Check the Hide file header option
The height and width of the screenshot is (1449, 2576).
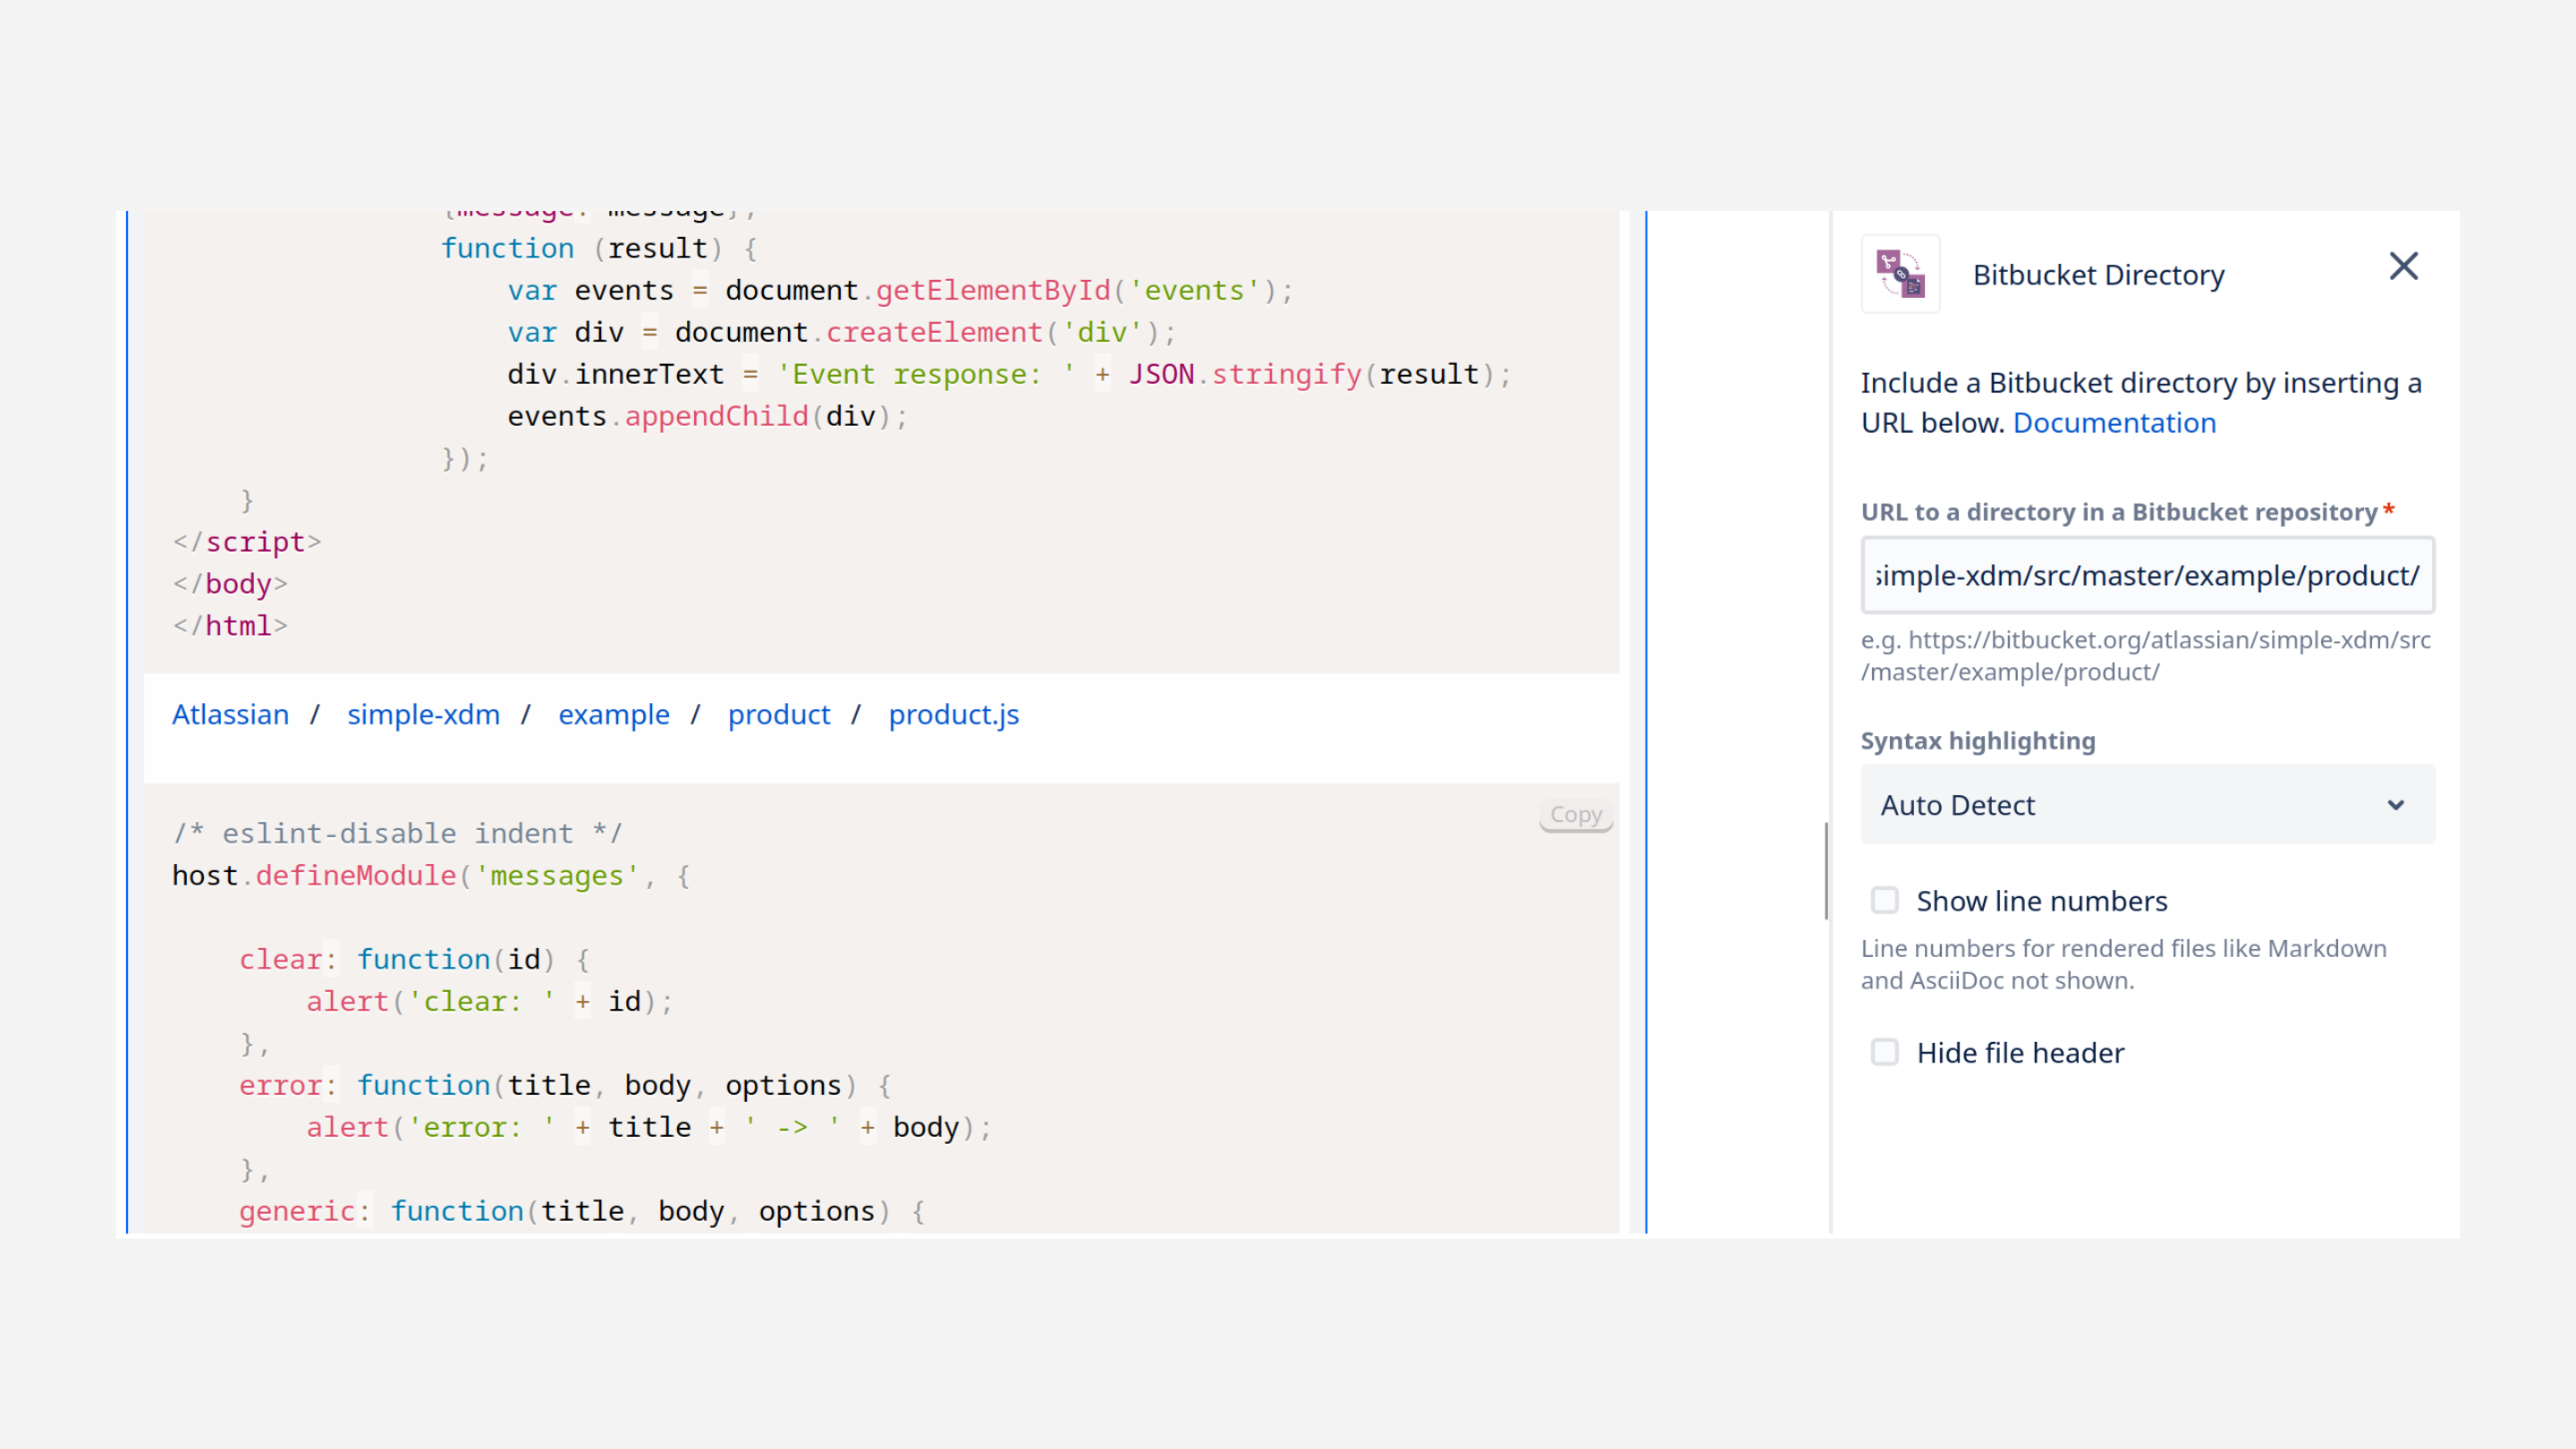[x=1885, y=1052]
